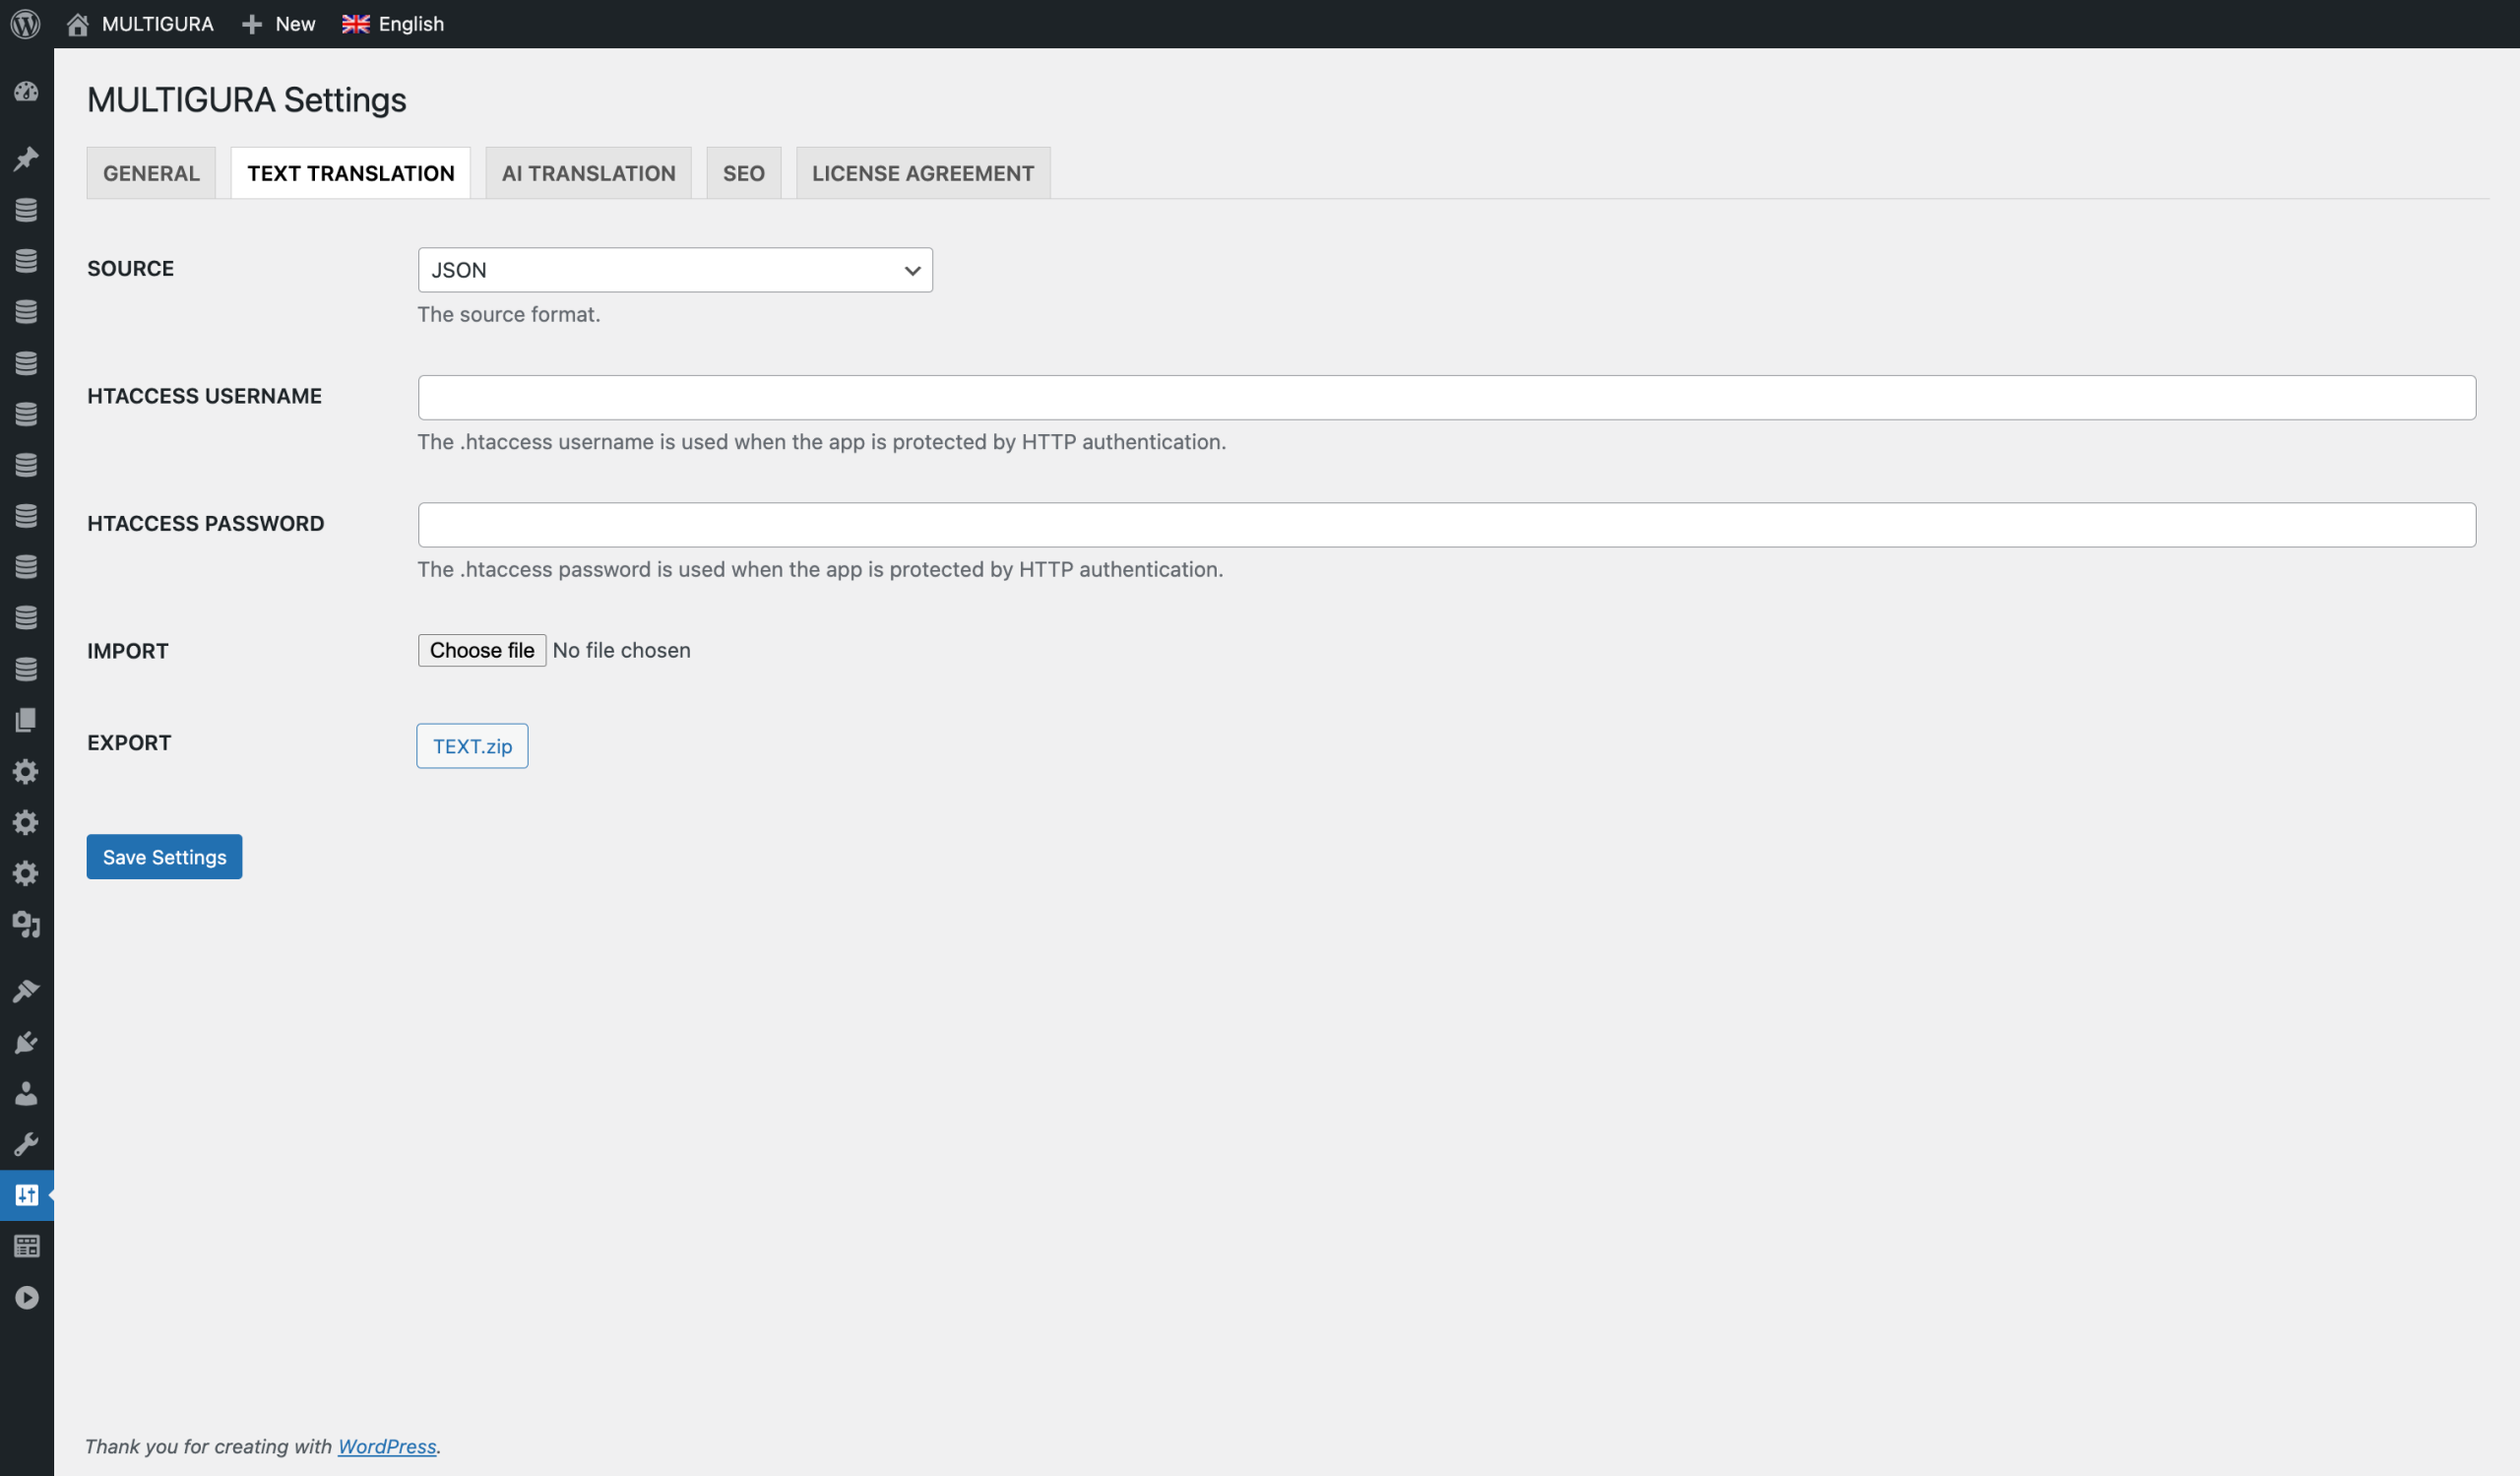Click the EXPORT label
Viewport: 2520px width, 1476px height.
point(129,742)
